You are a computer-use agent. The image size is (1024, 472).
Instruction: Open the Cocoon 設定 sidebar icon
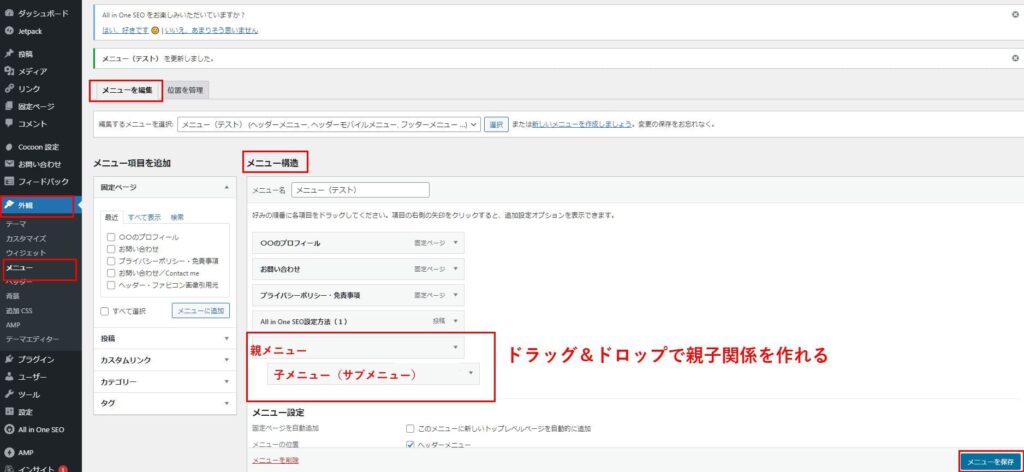9,147
